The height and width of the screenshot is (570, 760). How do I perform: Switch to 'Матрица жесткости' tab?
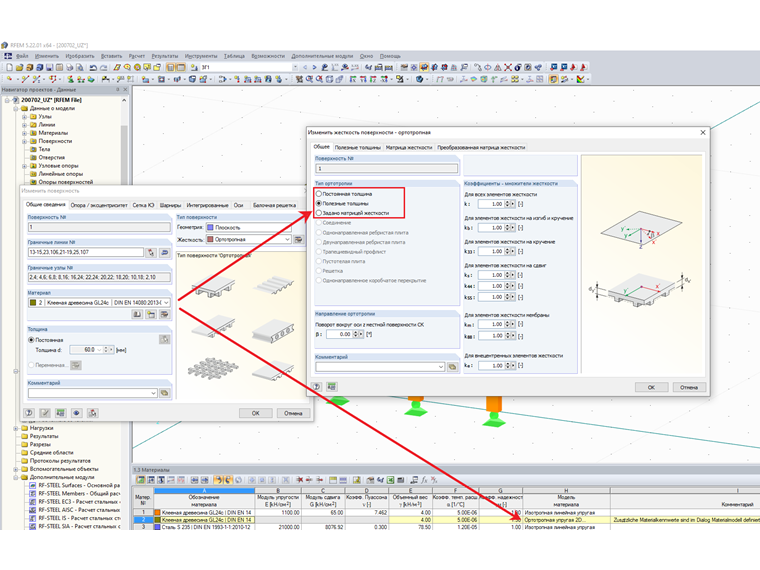coord(409,147)
